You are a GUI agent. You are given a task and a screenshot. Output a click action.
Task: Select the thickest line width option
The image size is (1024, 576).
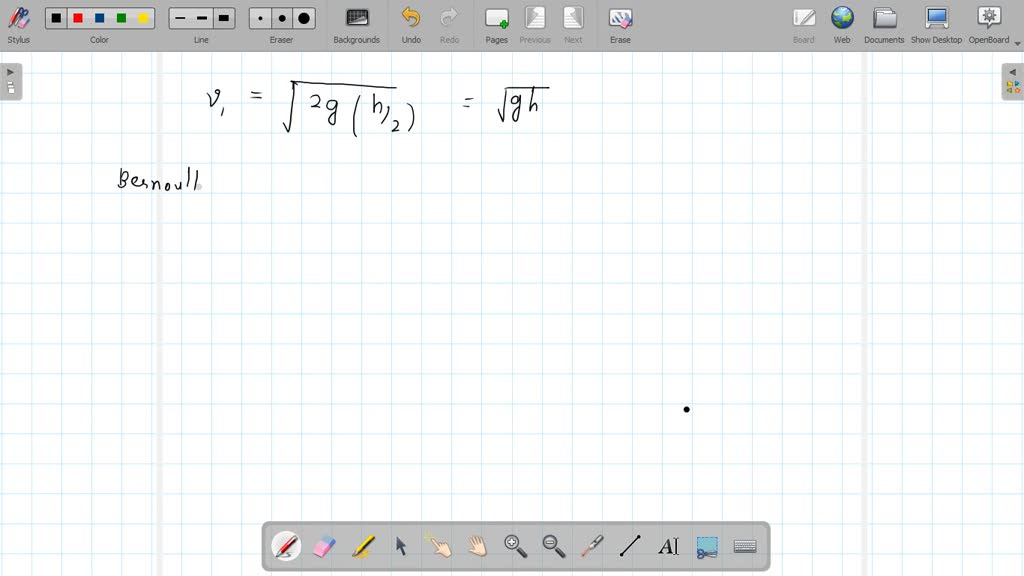coord(224,18)
